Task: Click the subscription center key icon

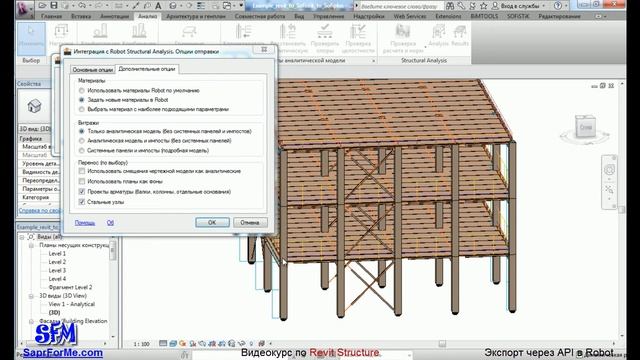Action: coord(461,6)
